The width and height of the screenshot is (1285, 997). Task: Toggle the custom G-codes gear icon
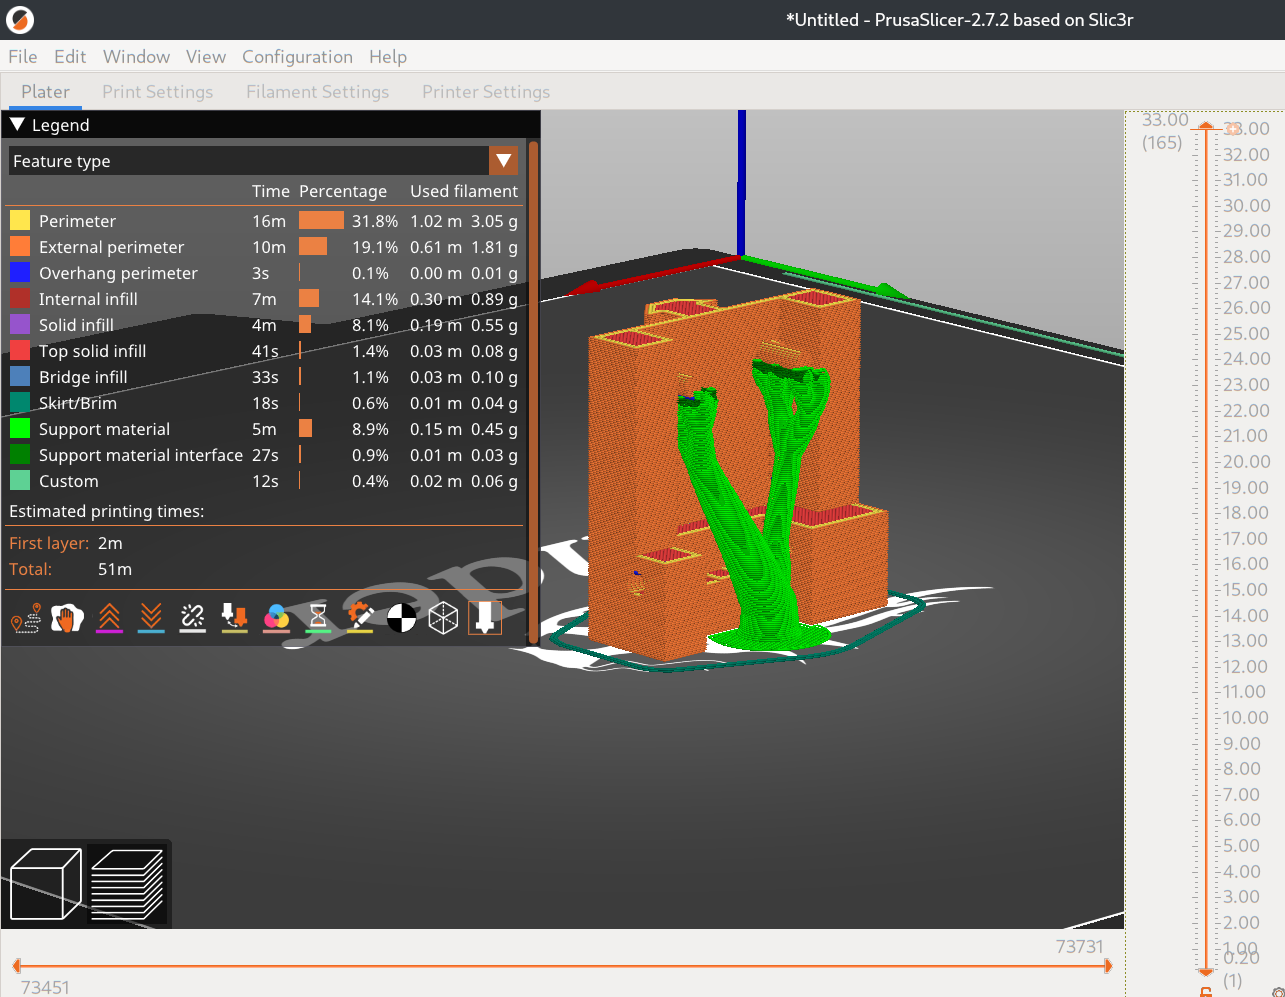pos(360,618)
